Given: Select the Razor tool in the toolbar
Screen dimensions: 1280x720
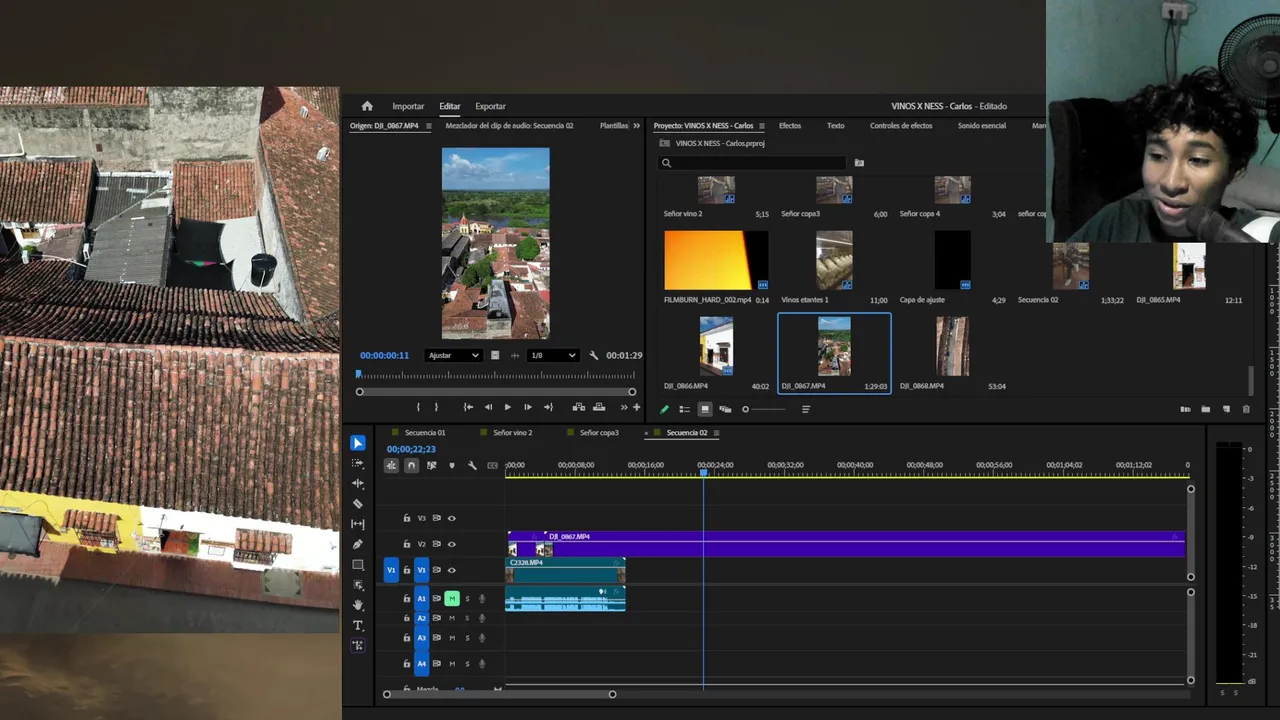Looking at the screenshot, I should tap(358, 504).
